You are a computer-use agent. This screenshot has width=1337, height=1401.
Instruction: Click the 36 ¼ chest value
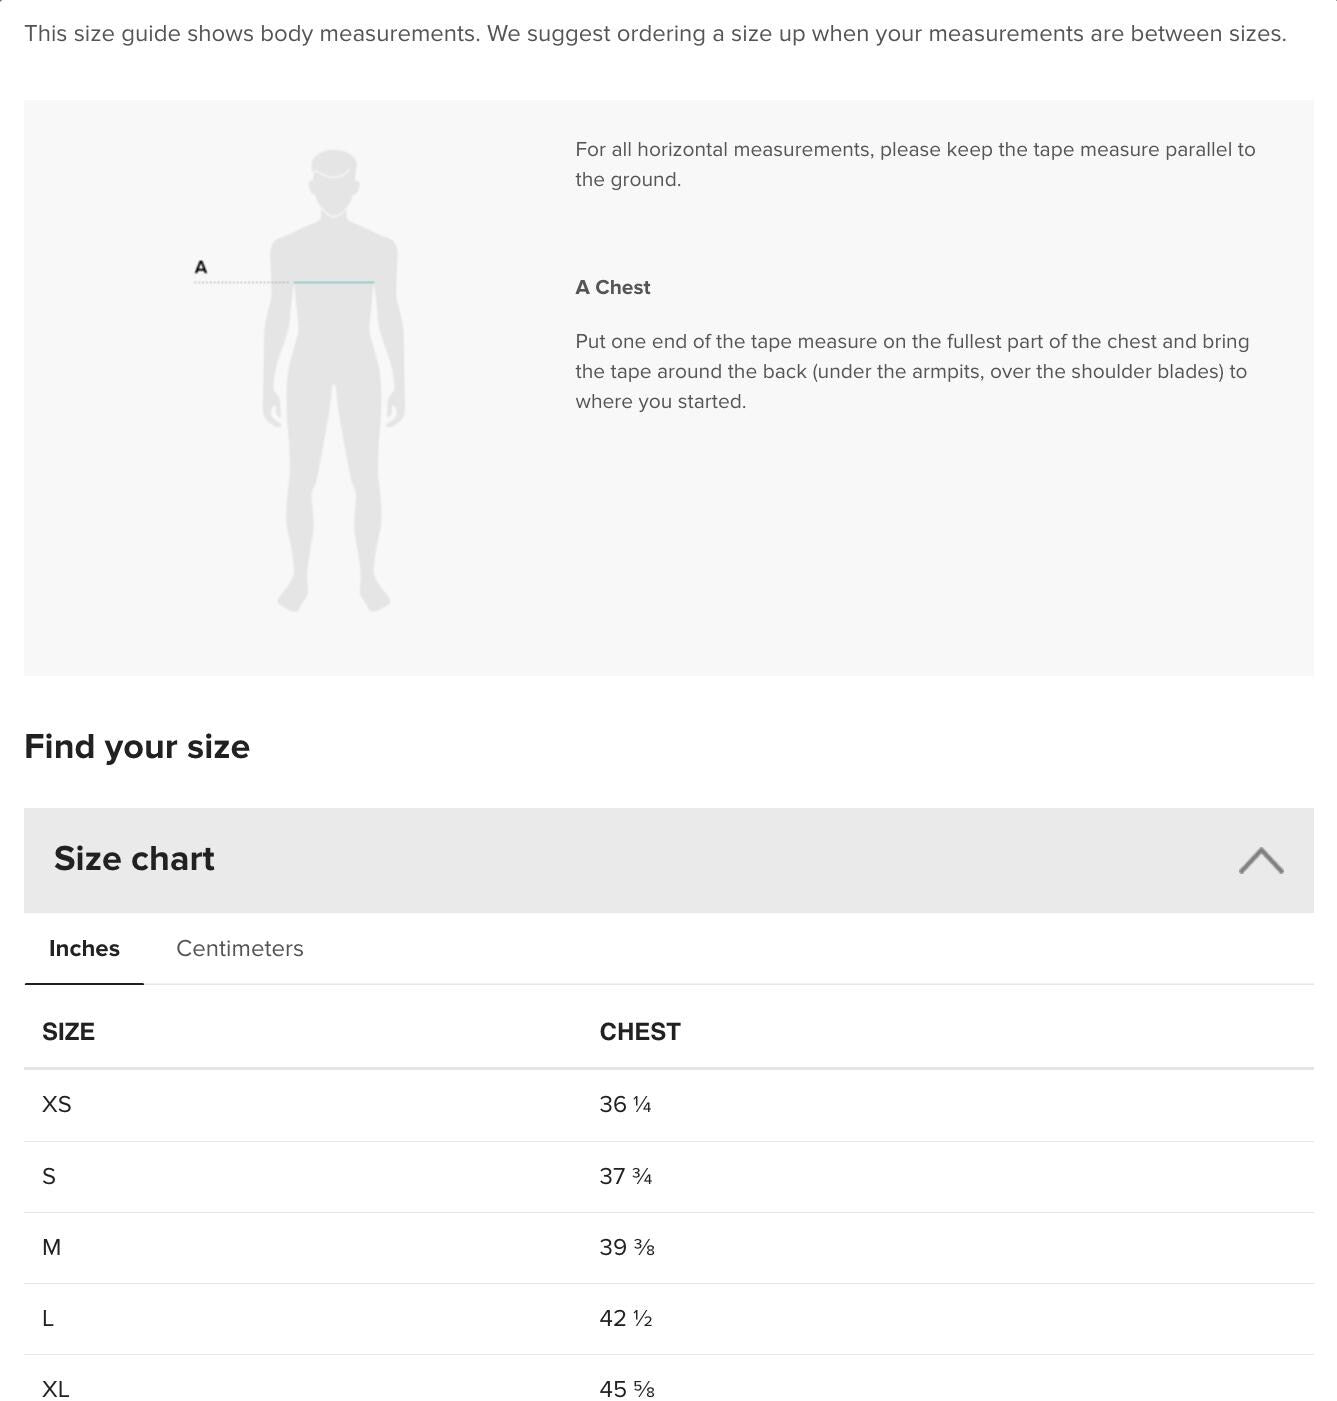tap(626, 1105)
